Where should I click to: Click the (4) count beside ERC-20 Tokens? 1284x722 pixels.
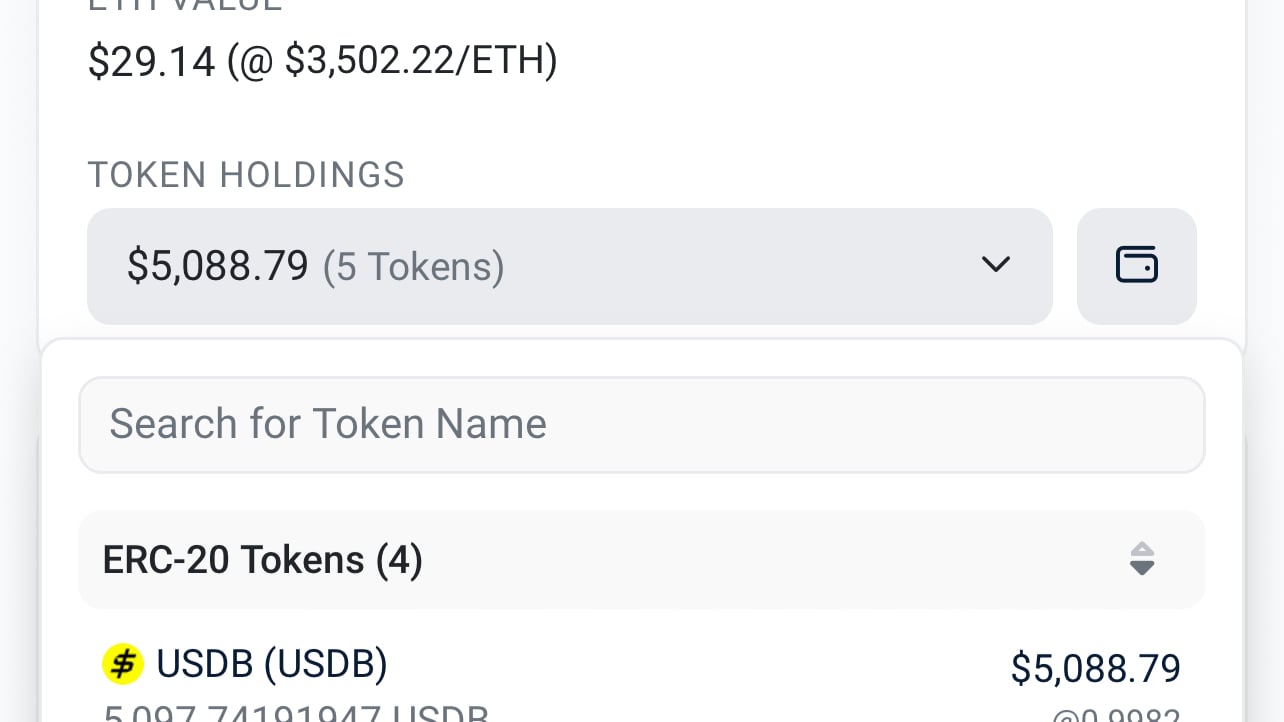(x=399, y=560)
